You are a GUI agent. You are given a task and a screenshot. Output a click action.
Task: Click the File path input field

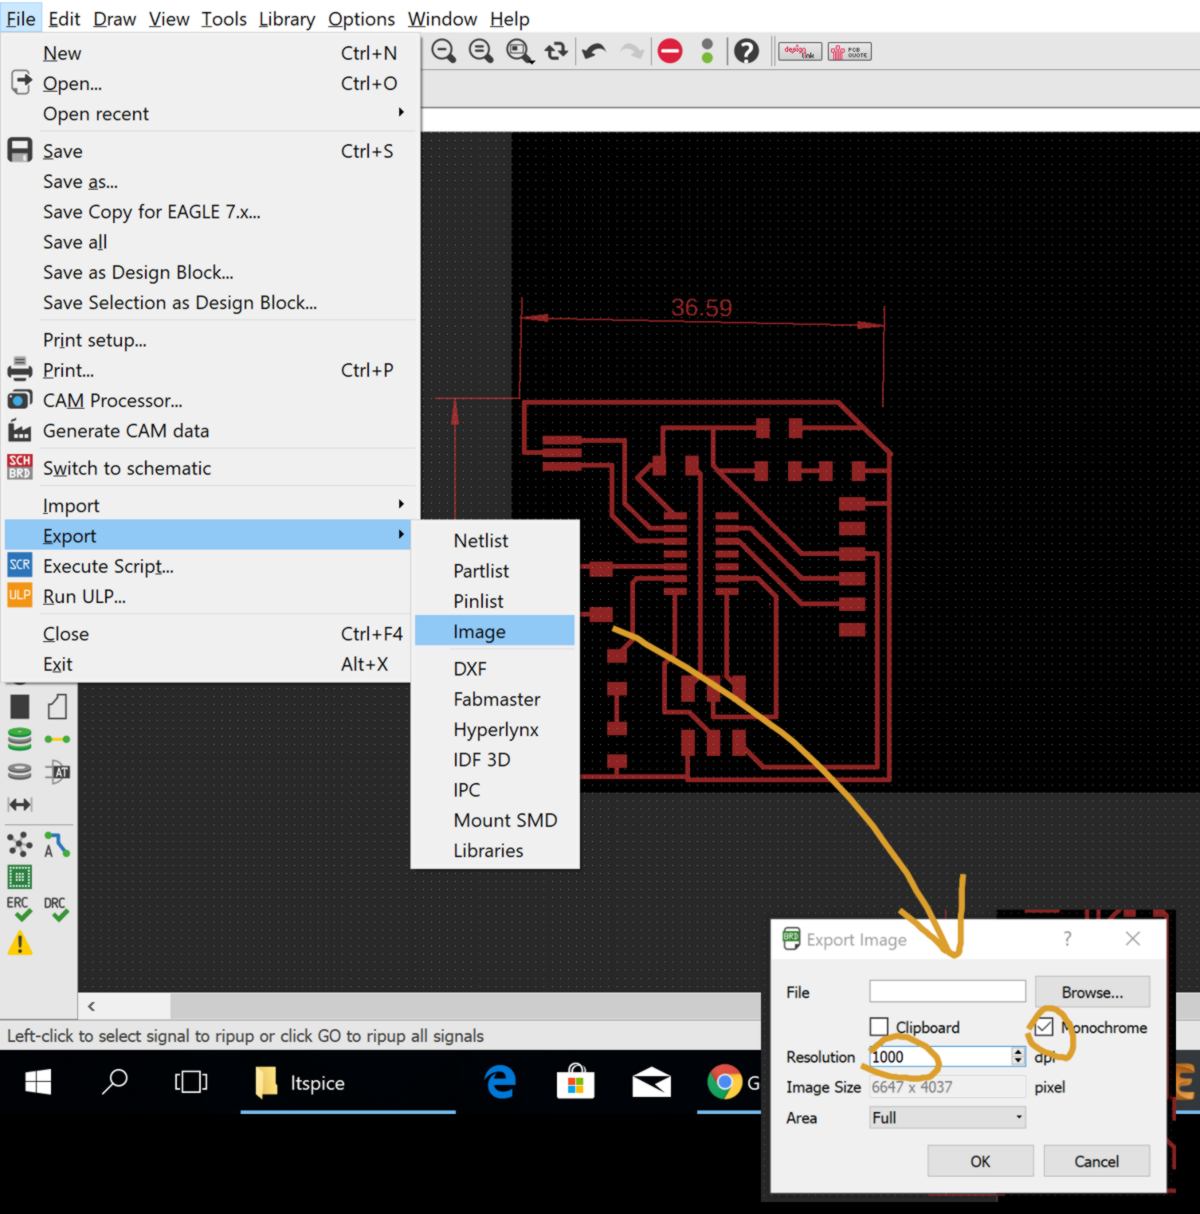pos(947,992)
